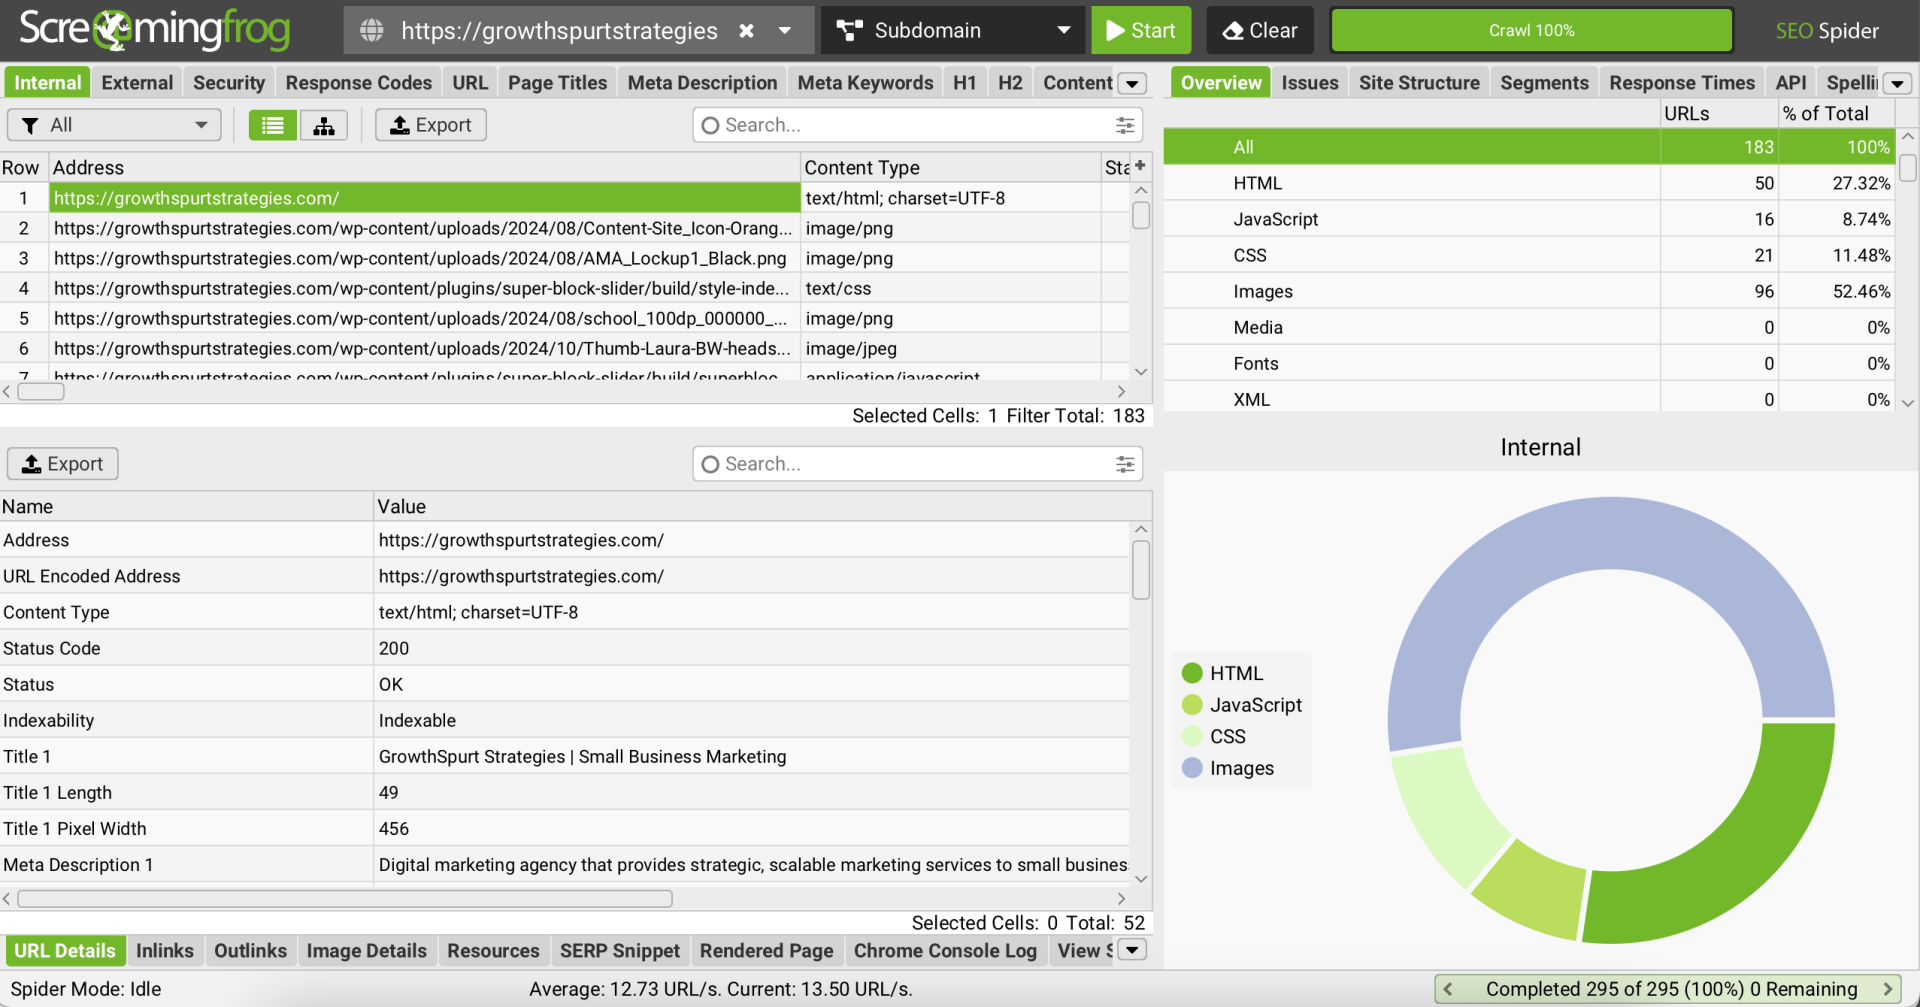Click the globe icon in URL bar
The height and width of the screenshot is (1007, 1920).
372,31
